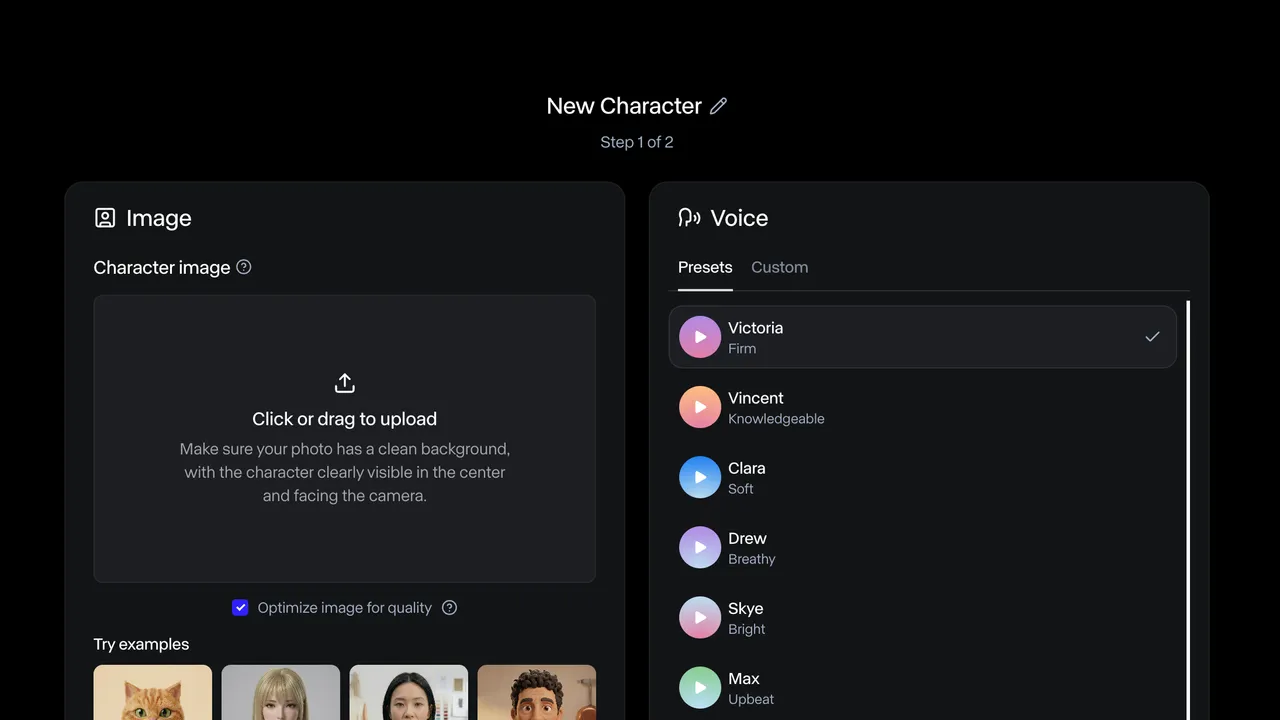Image resolution: width=1280 pixels, height=720 pixels.
Task: Click the voice list vertical scrollbar
Action: tap(1188, 510)
